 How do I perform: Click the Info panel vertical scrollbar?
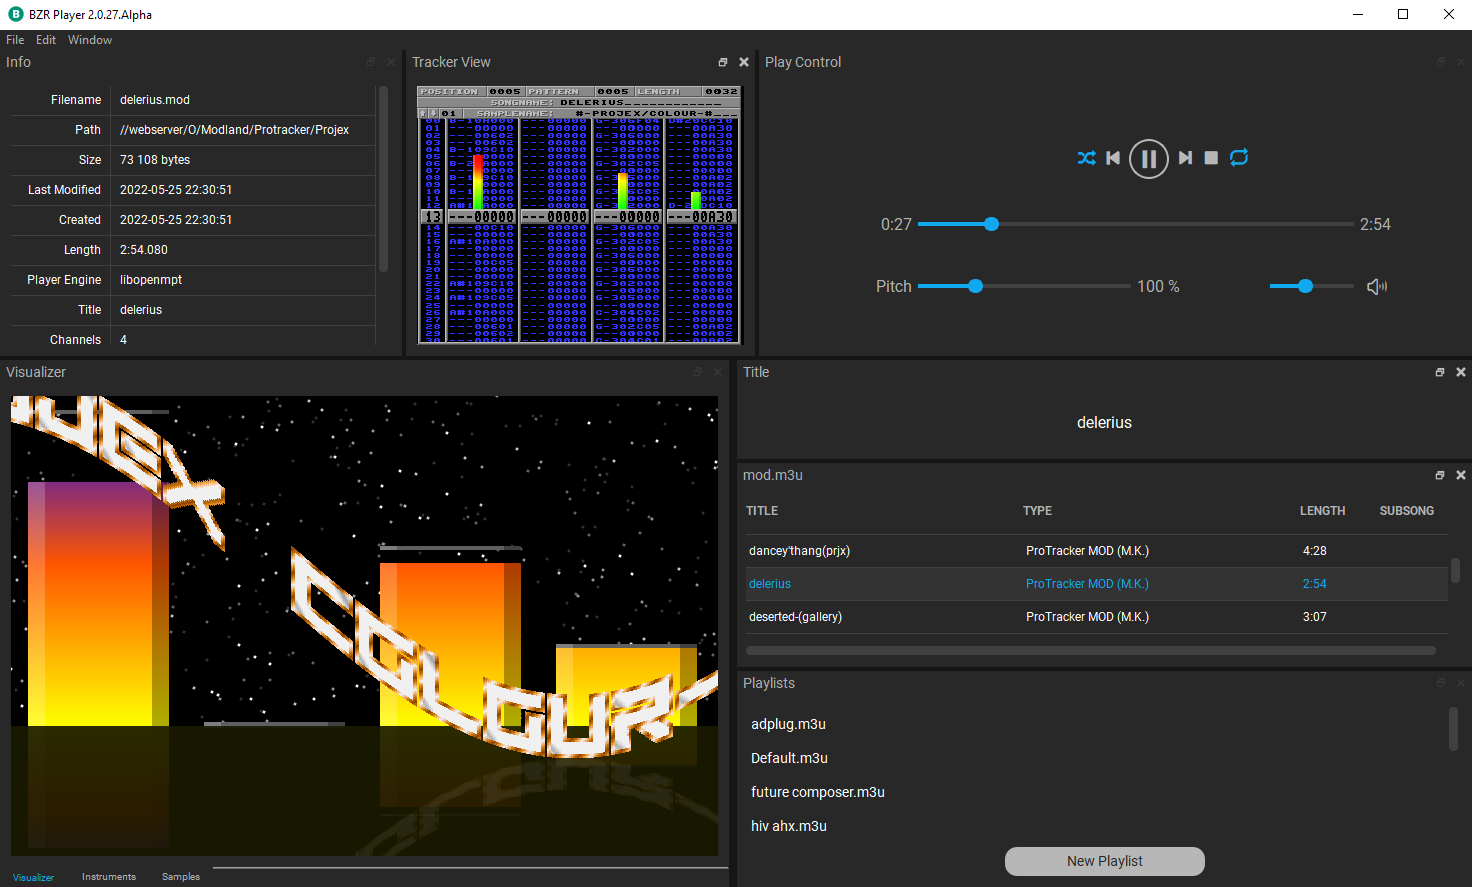click(383, 179)
